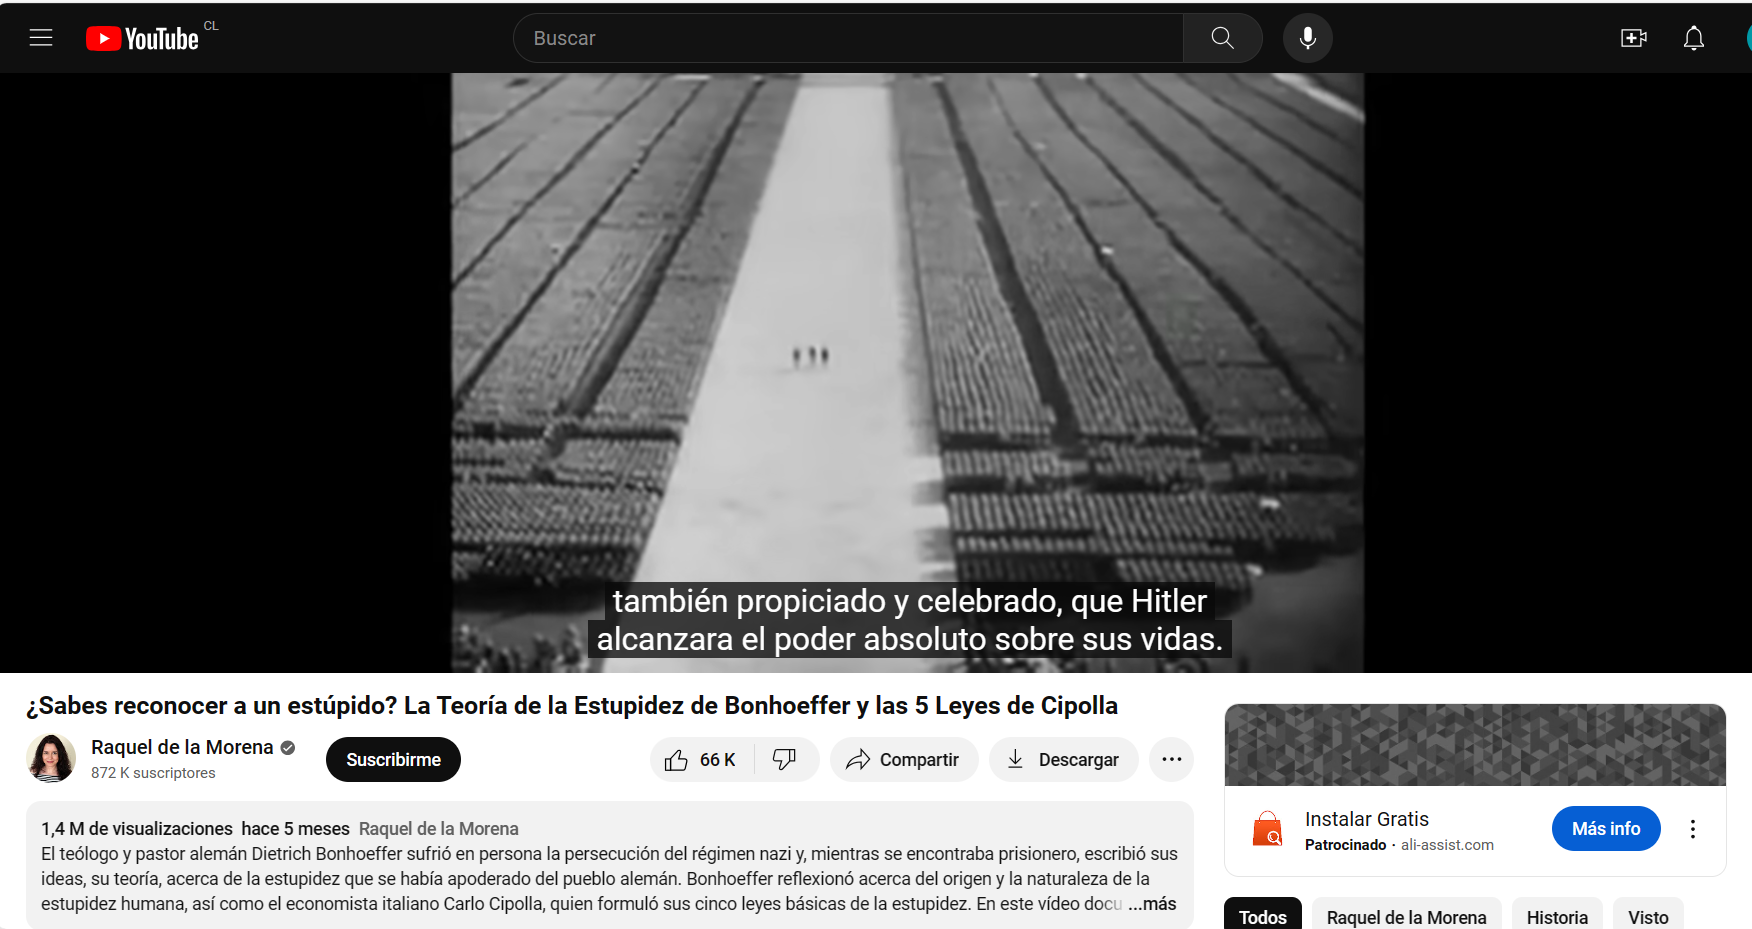This screenshot has width=1752, height=929.
Task: Click the magnifying glass search button
Action: (1222, 38)
